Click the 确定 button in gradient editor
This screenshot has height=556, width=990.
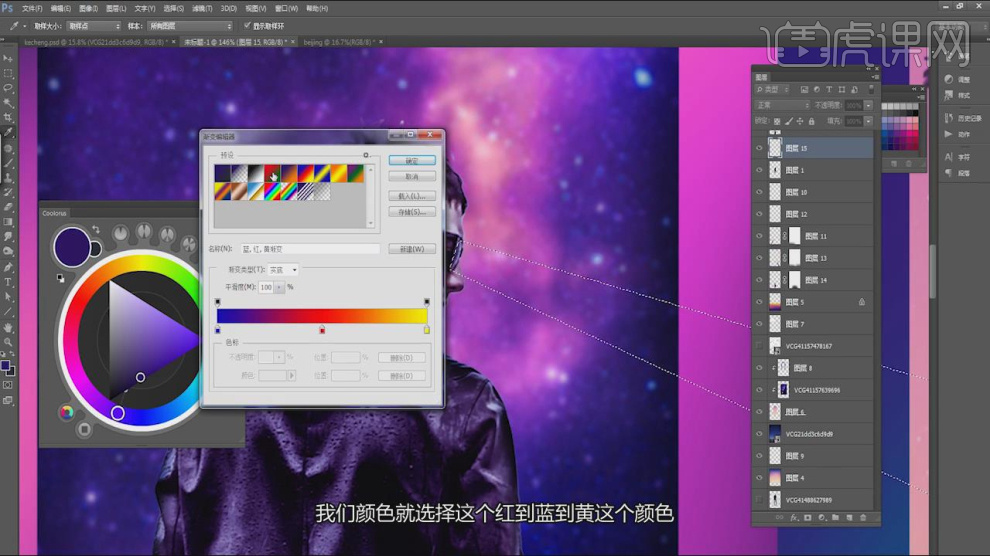pyautogui.click(x=418, y=160)
